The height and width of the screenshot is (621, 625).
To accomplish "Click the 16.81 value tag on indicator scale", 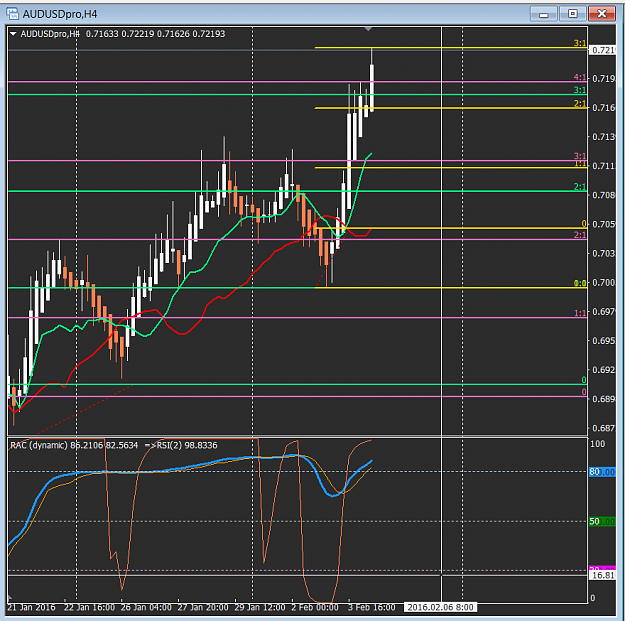I will coord(602,575).
